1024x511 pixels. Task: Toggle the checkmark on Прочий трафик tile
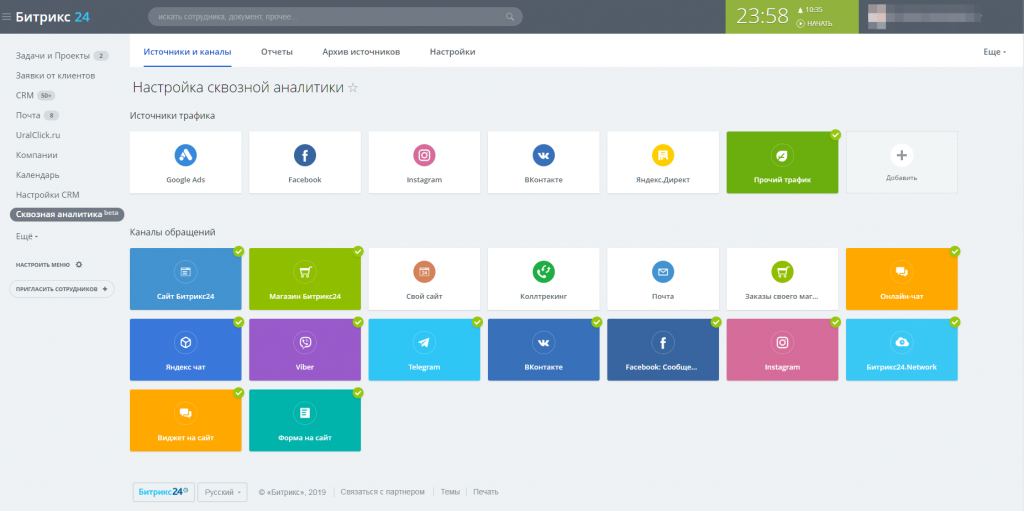[835, 135]
